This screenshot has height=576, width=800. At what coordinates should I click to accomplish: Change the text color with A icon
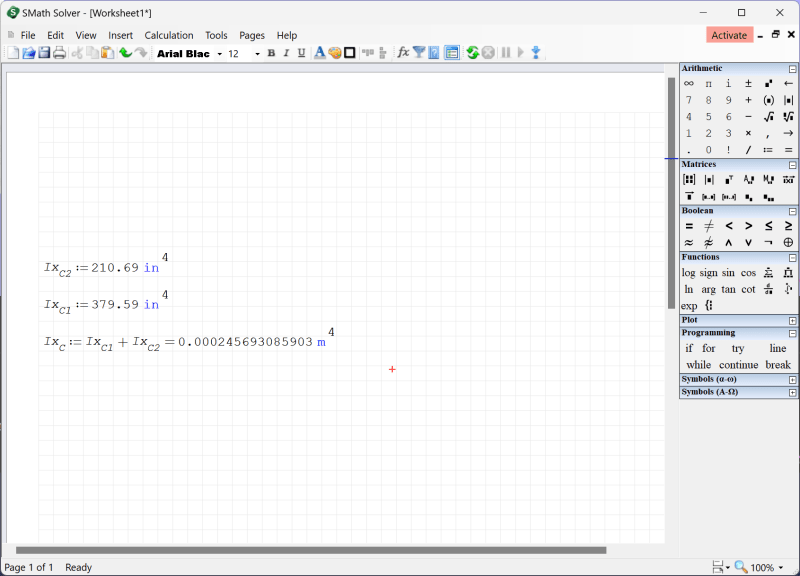(x=319, y=53)
